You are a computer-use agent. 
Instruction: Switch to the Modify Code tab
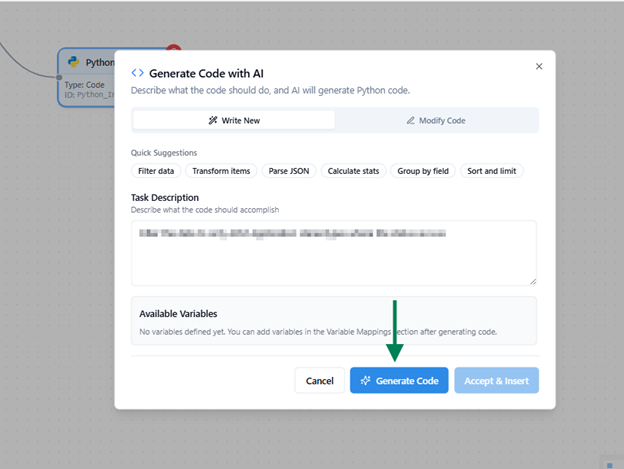pyautogui.click(x=436, y=120)
